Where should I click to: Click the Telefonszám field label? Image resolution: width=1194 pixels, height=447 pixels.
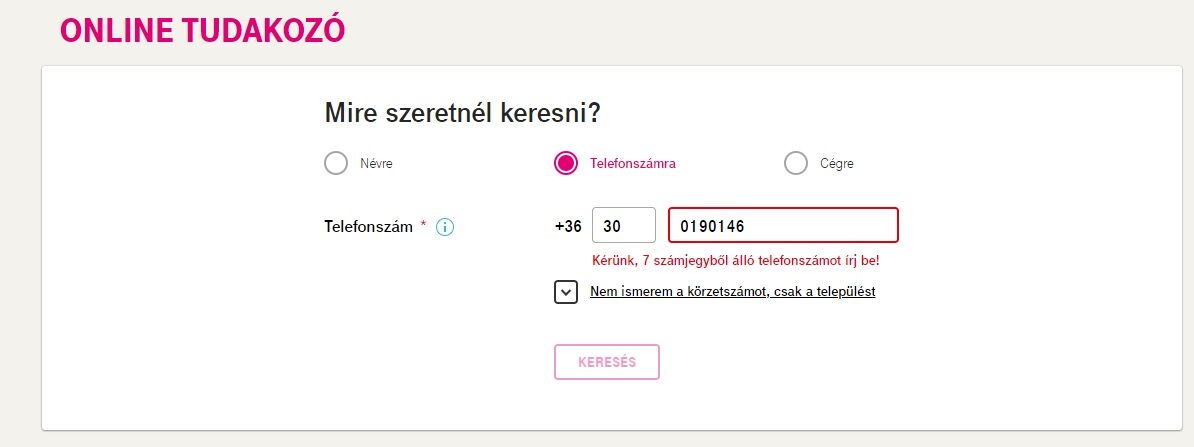coord(369,226)
